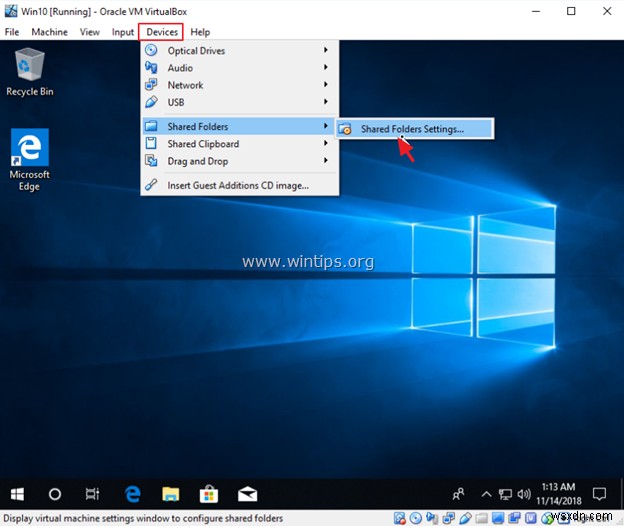Click the Shared Clipboard icon in Devices menu
This screenshot has width=624, height=526.
(151, 143)
